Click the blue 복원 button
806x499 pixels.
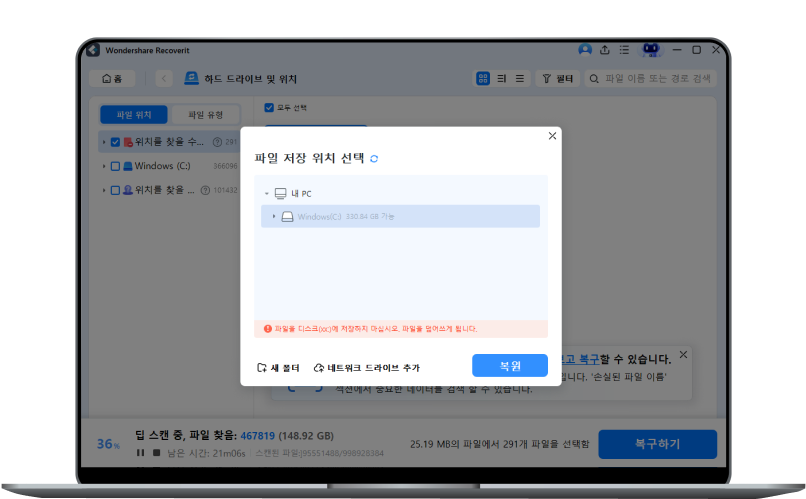click(509, 366)
